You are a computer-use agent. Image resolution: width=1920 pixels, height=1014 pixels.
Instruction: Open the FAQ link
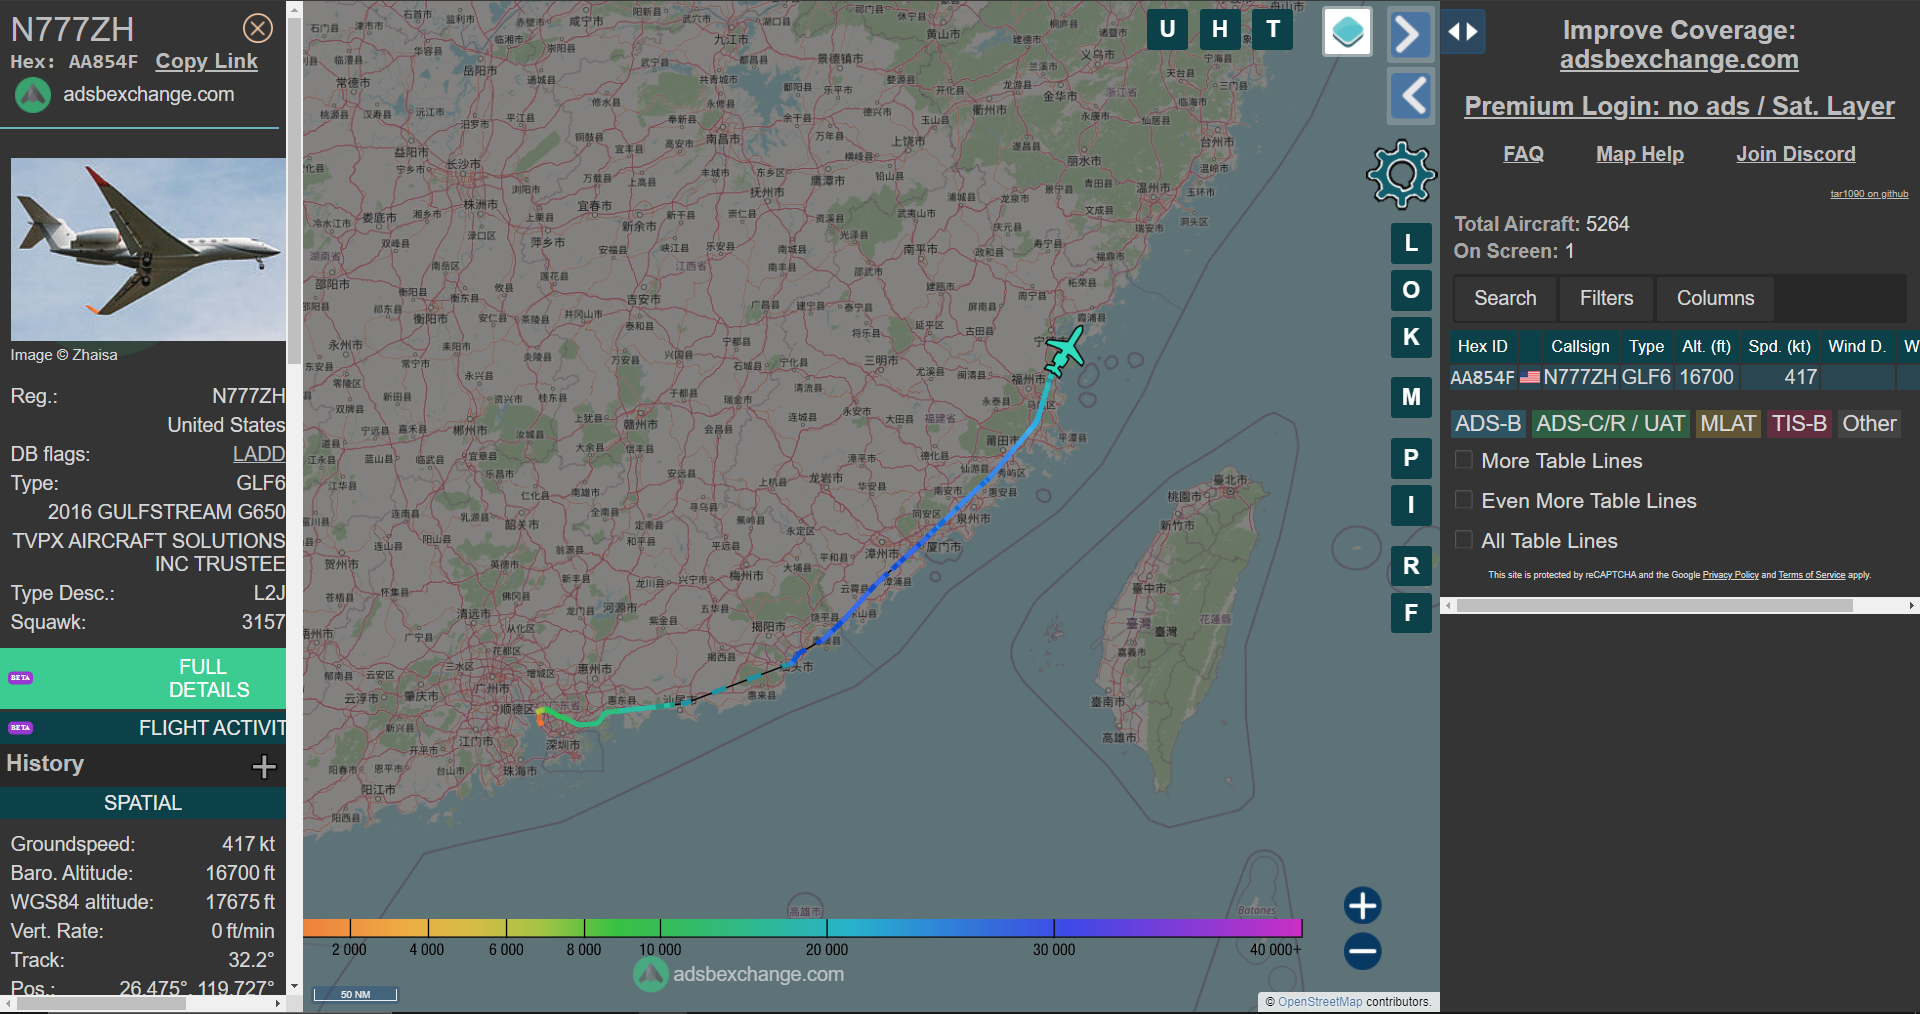pyautogui.click(x=1523, y=154)
